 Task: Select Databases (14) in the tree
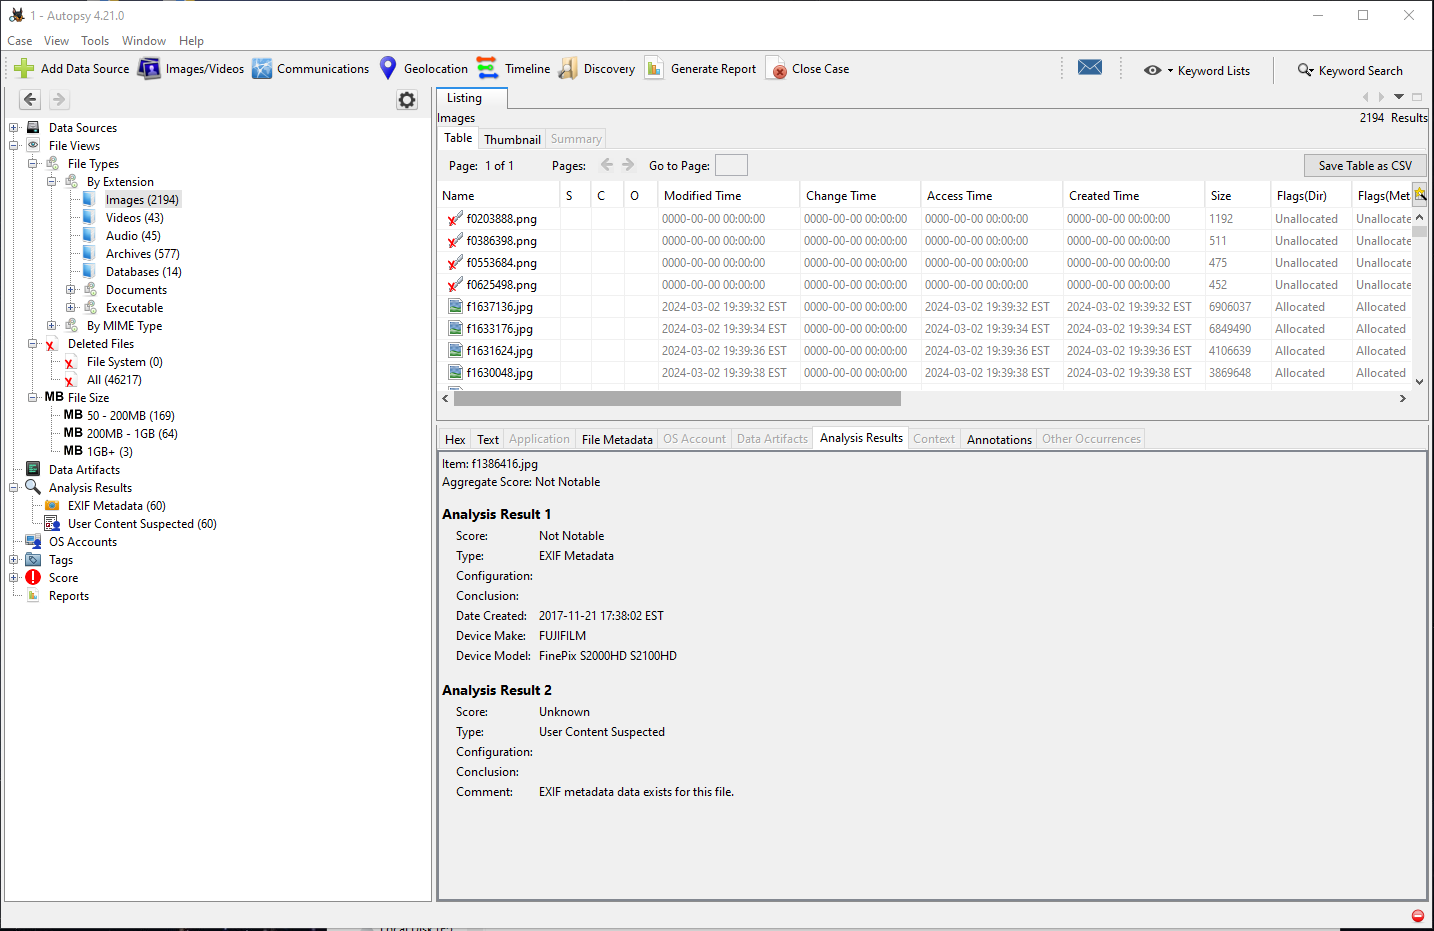pyautogui.click(x=144, y=271)
